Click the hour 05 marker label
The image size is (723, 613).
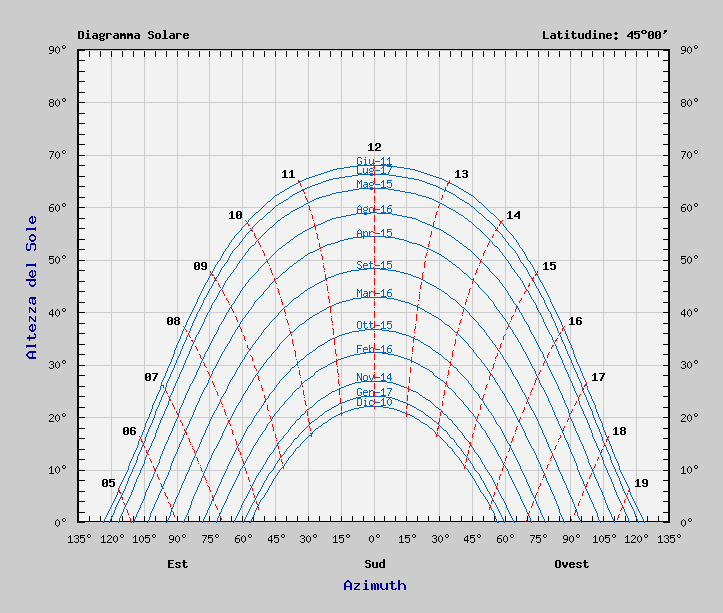pyautogui.click(x=108, y=483)
